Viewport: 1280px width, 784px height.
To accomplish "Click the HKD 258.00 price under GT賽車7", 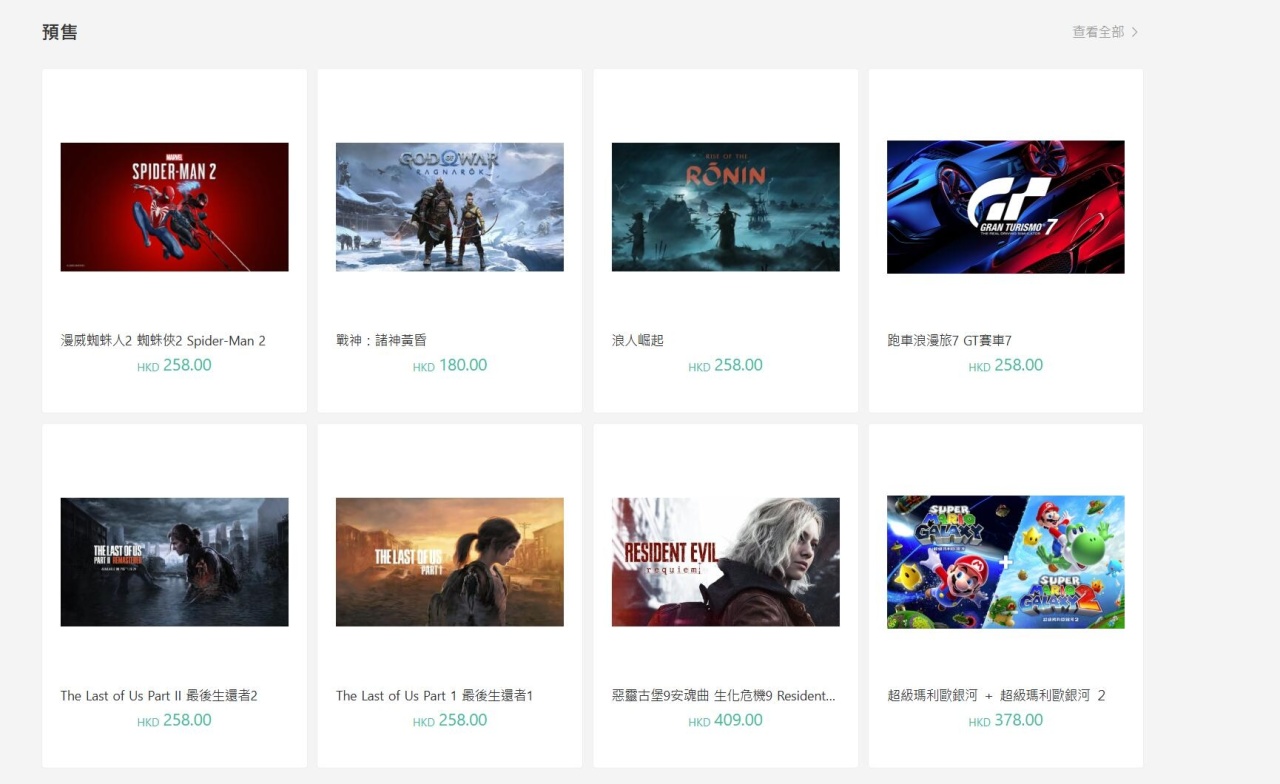I will tap(1006, 366).
